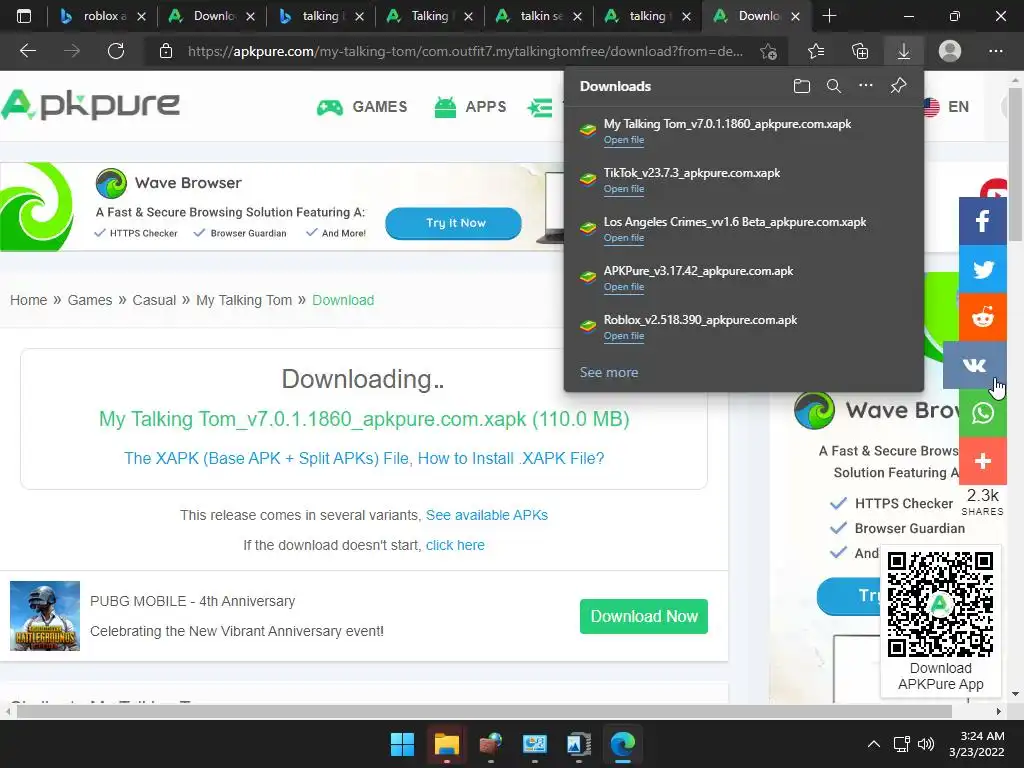Switch to the second Download tab
This screenshot has width=1024, height=768.
pyautogui.click(x=757, y=16)
